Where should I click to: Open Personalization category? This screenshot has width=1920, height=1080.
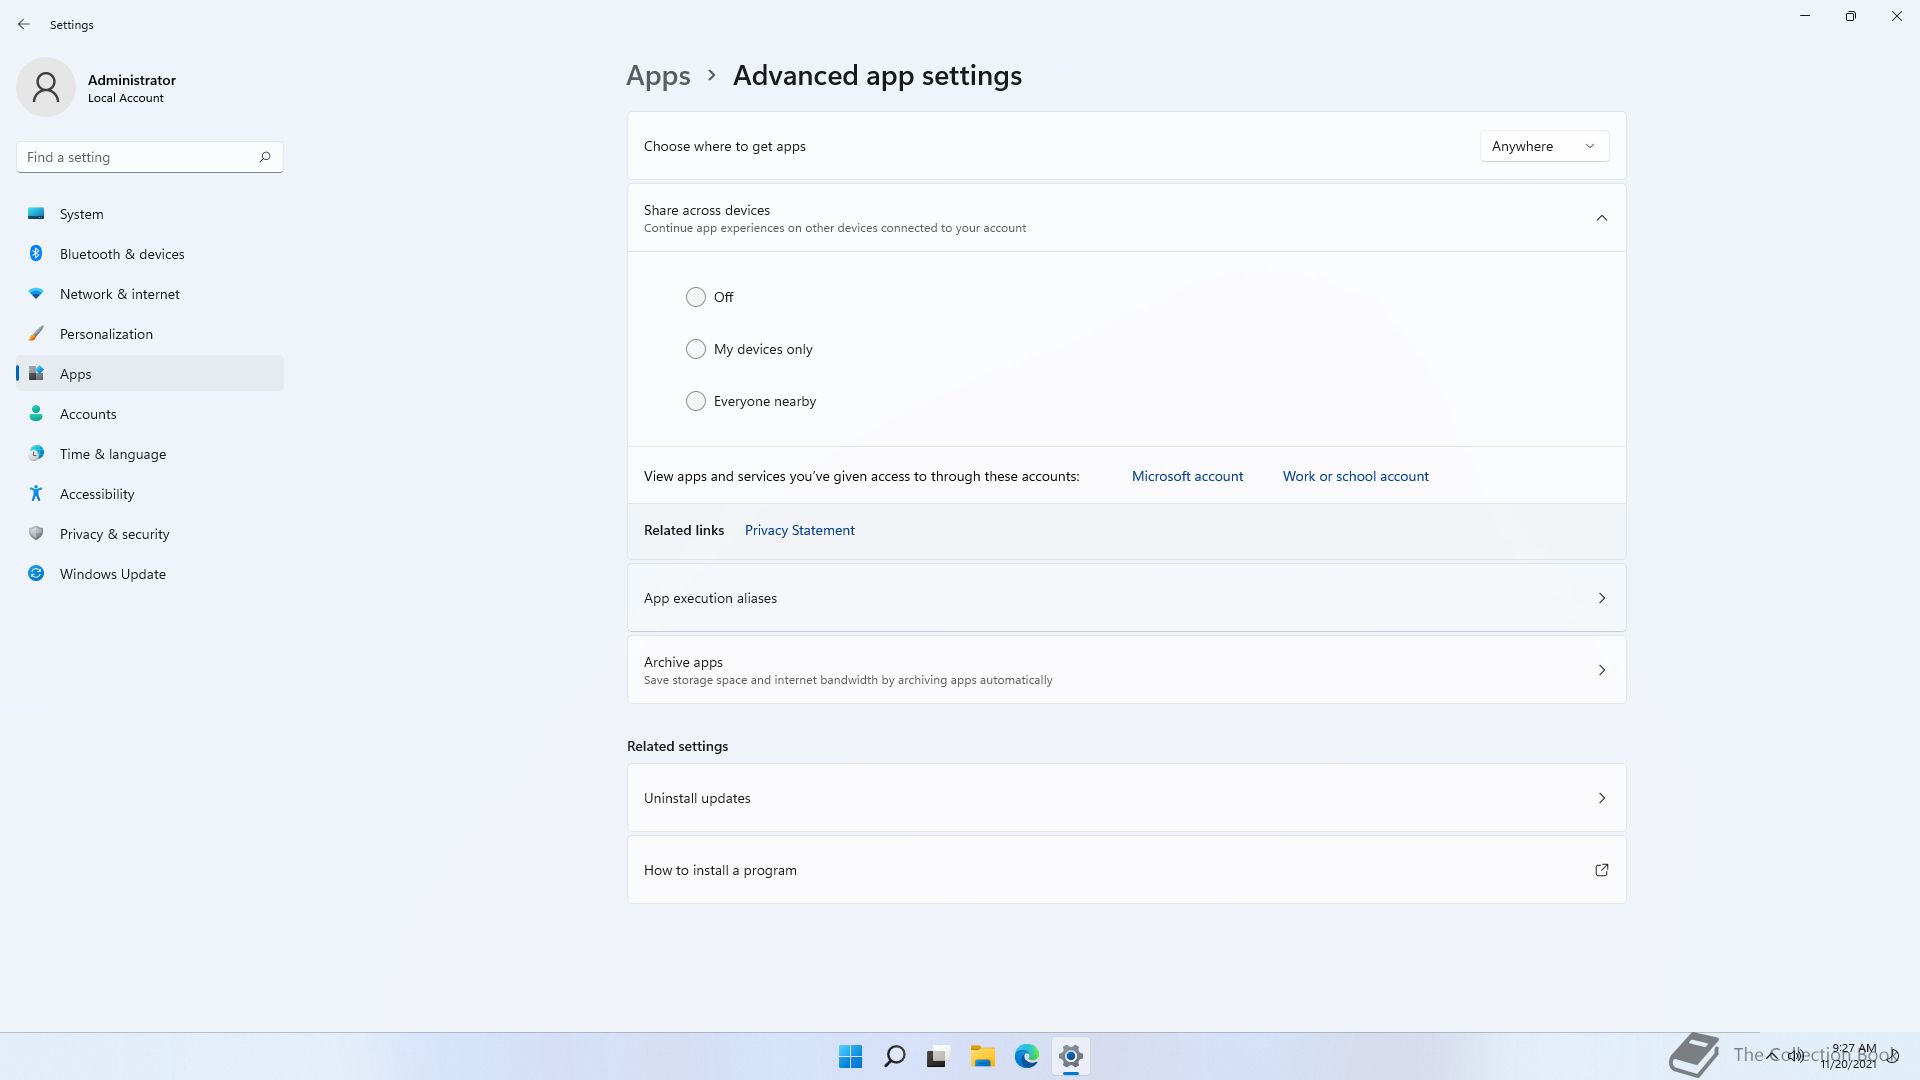[150, 334]
